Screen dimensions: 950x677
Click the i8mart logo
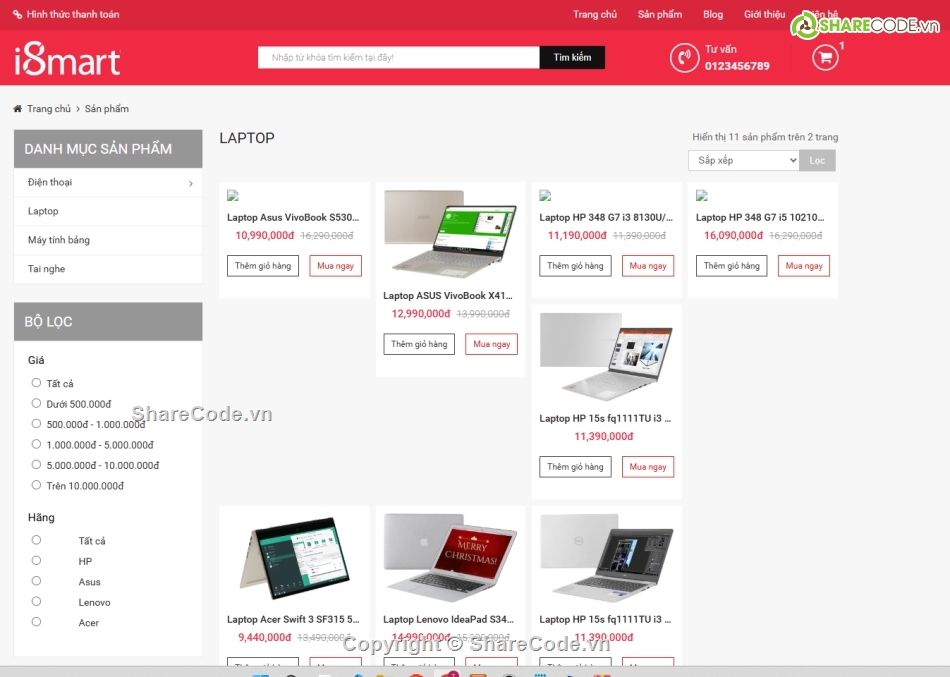coord(67,60)
